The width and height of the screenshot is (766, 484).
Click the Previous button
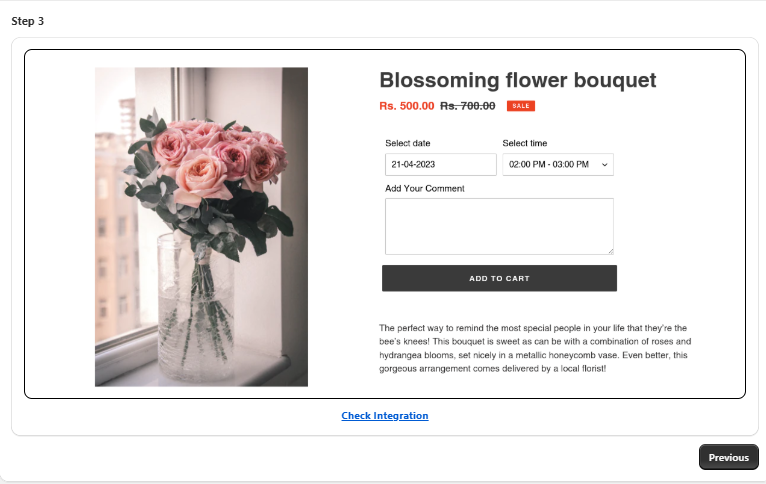[728, 457]
